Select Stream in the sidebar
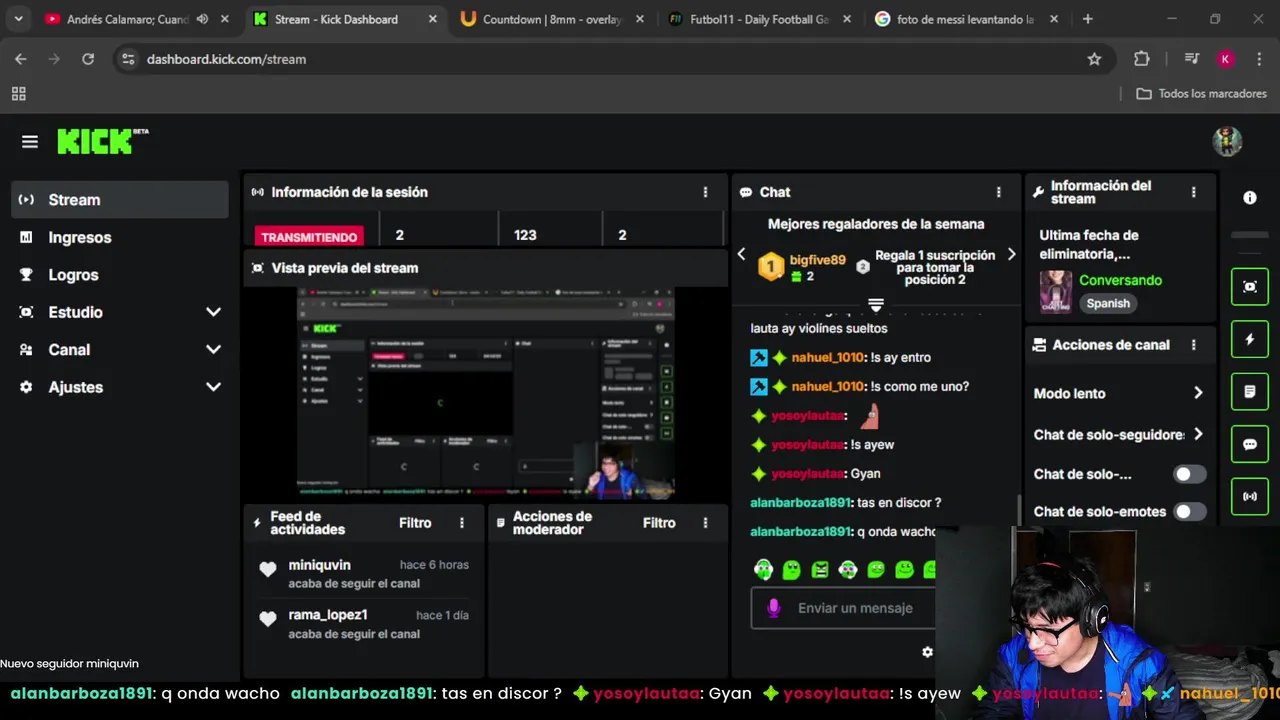Viewport: 1280px width, 720px height. point(120,200)
